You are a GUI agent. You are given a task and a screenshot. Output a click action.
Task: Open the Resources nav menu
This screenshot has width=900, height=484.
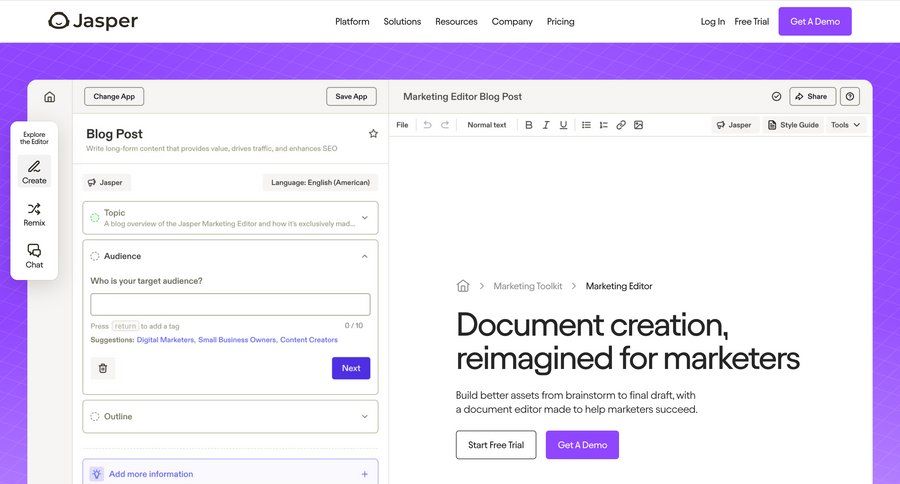click(456, 21)
